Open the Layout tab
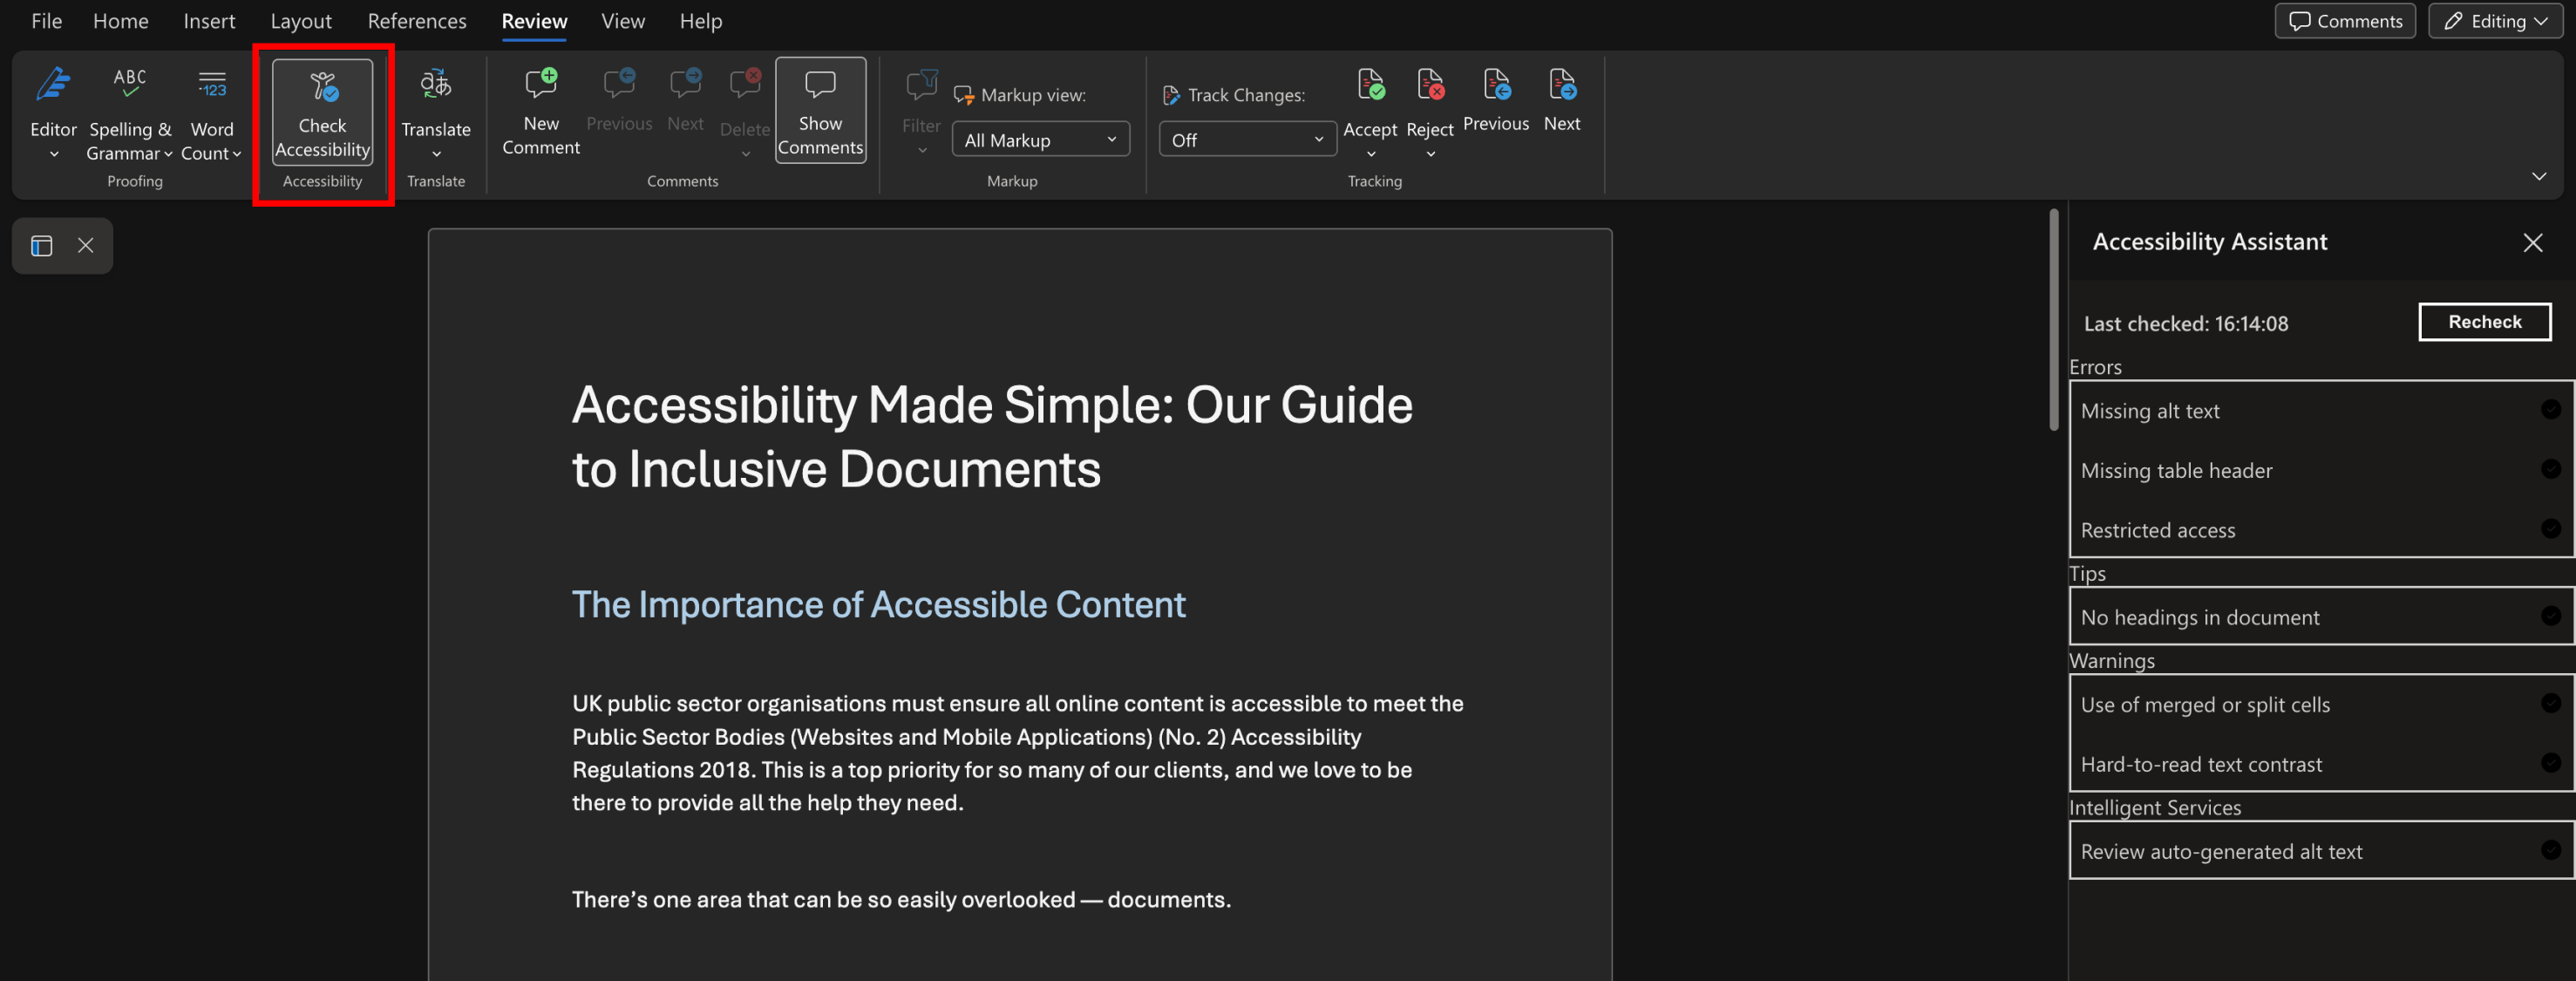This screenshot has height=981, width=2576. pos(300,21)
